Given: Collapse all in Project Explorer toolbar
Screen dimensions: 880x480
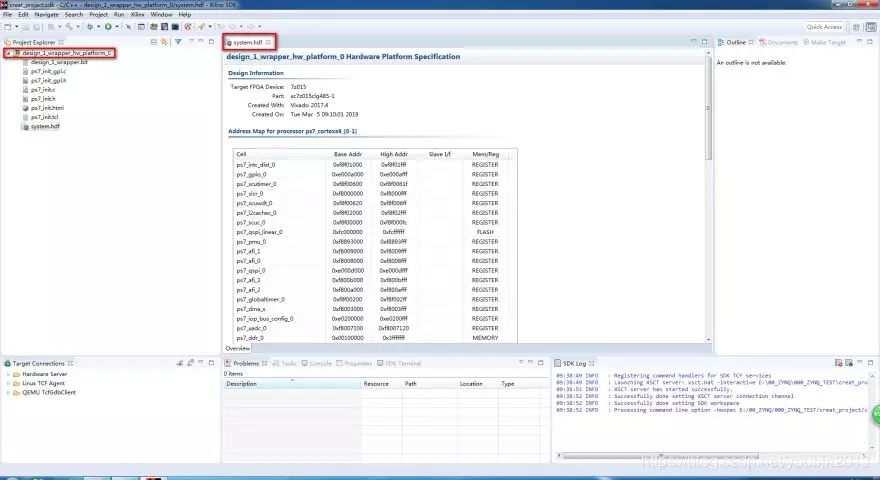Looking at the screenshot, I should click(x=153, y=42).
